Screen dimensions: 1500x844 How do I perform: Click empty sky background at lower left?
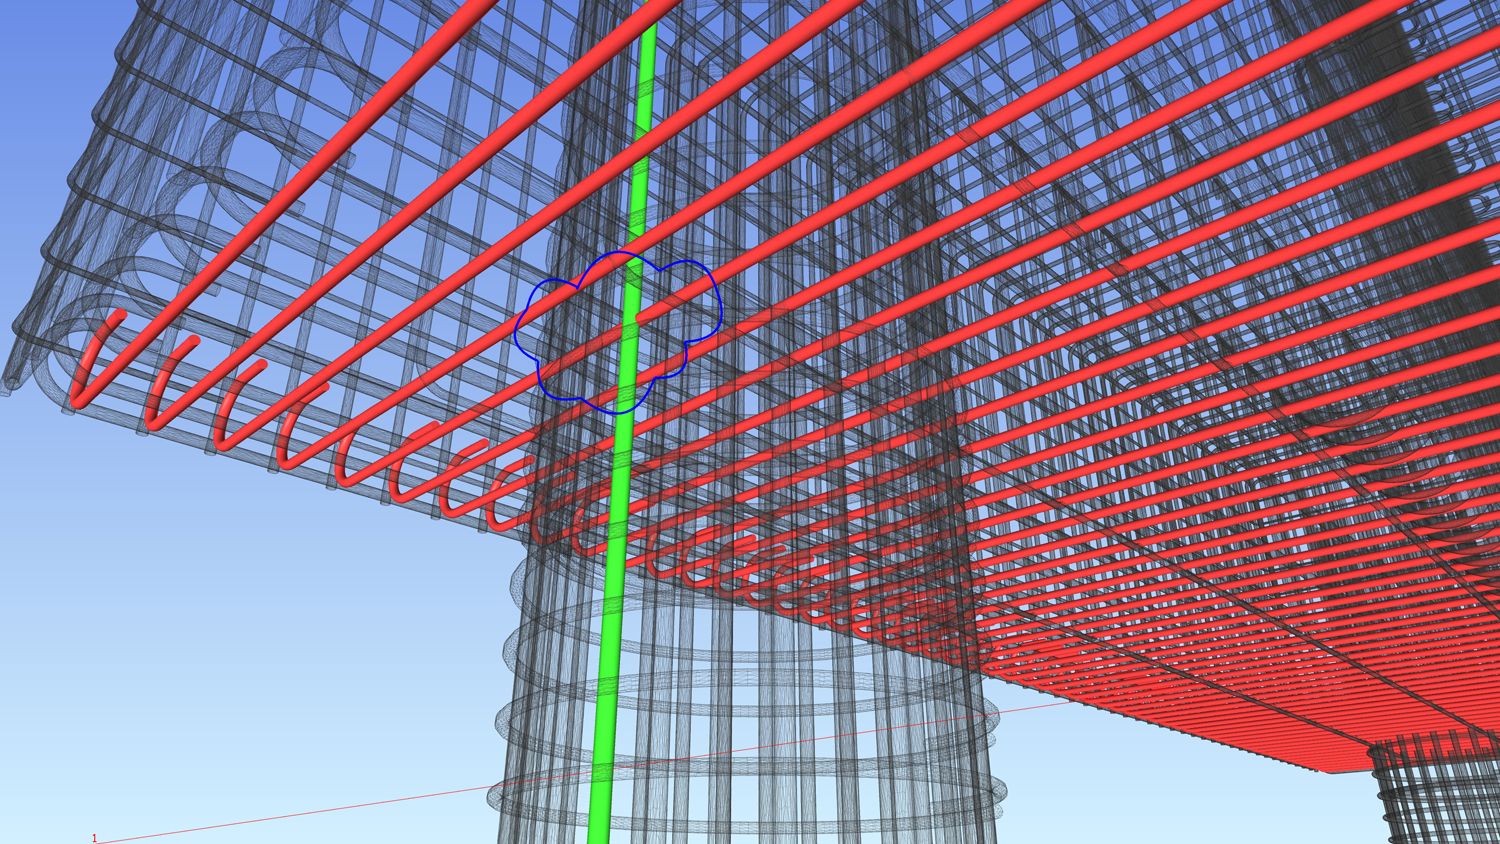click(x=200, y=650)
